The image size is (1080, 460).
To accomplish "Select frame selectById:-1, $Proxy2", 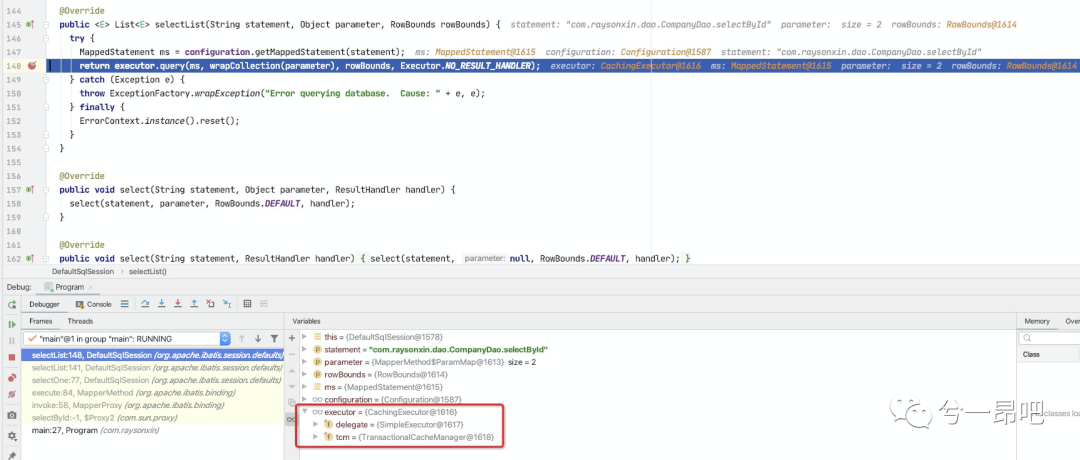I will (x=152, y=417).
